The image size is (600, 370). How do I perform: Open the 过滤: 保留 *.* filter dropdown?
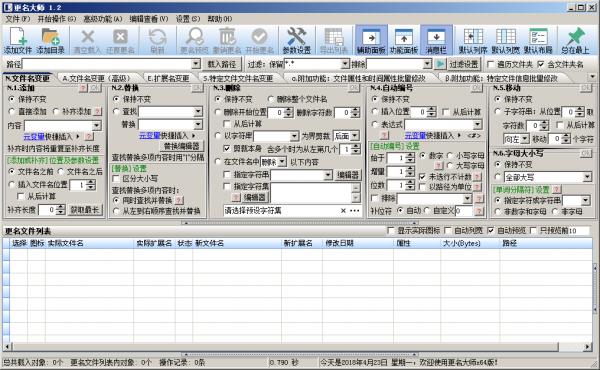pyautogui.click(x=345, y=64)
